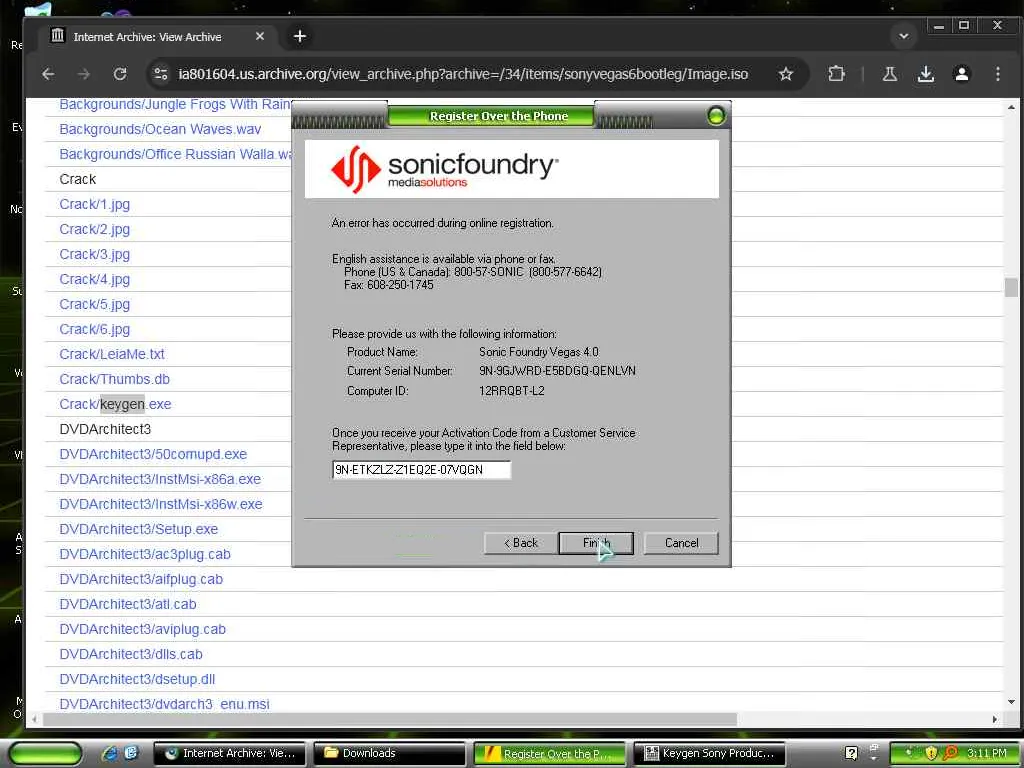Open site information icon in address bar
1024x768 pixels.
point(161,74)
